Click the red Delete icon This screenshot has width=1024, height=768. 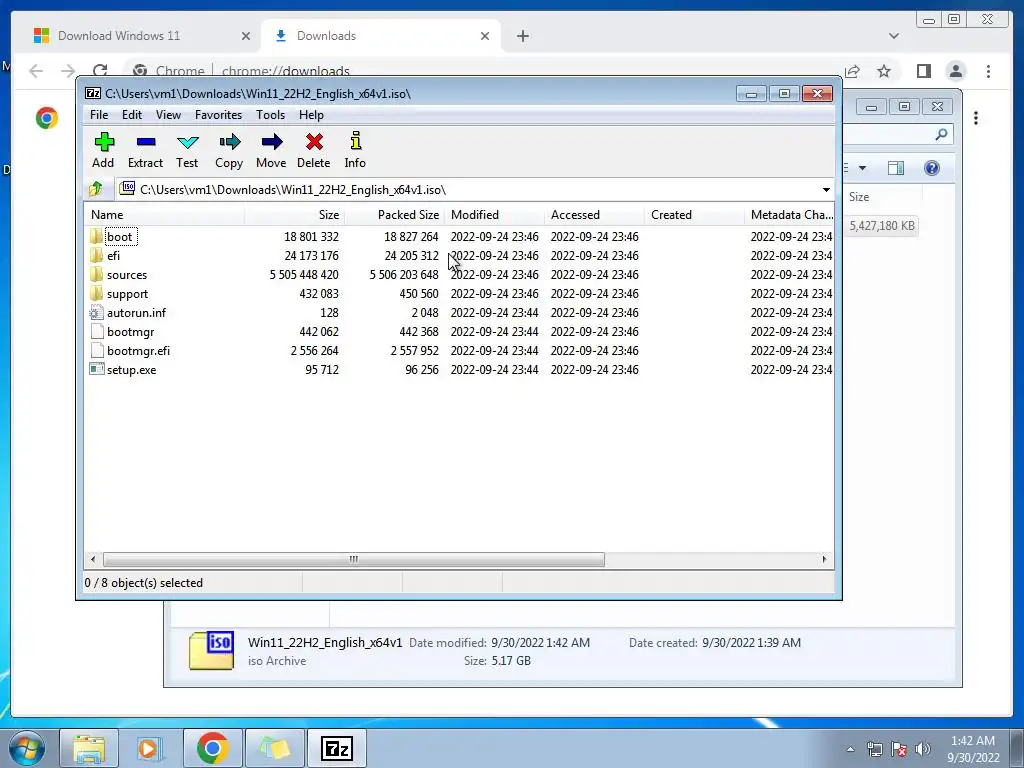coord(314,142)
